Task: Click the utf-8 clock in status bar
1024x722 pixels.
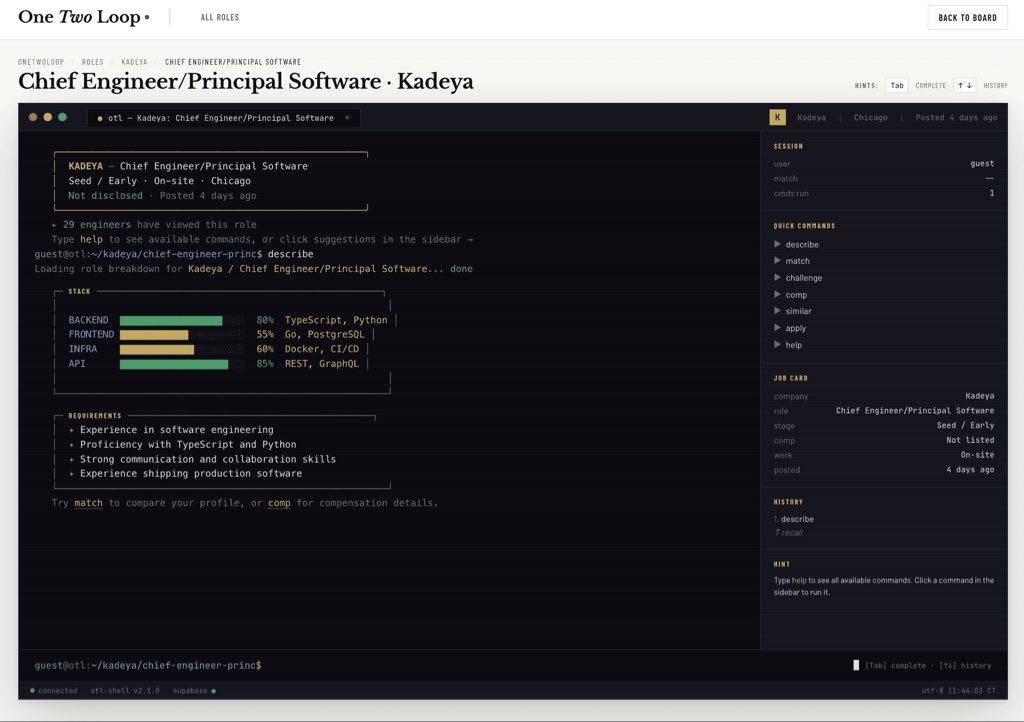Action: (x=959, y=691)
